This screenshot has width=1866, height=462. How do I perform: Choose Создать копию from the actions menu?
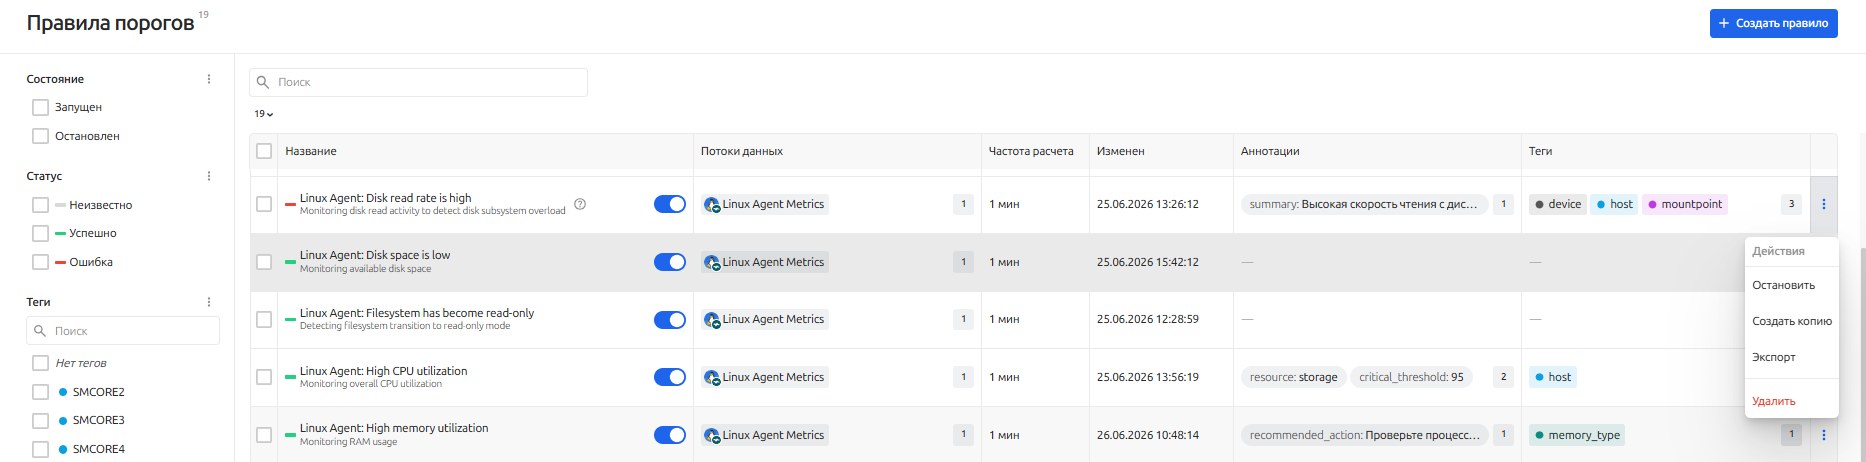coord(1791,321)
